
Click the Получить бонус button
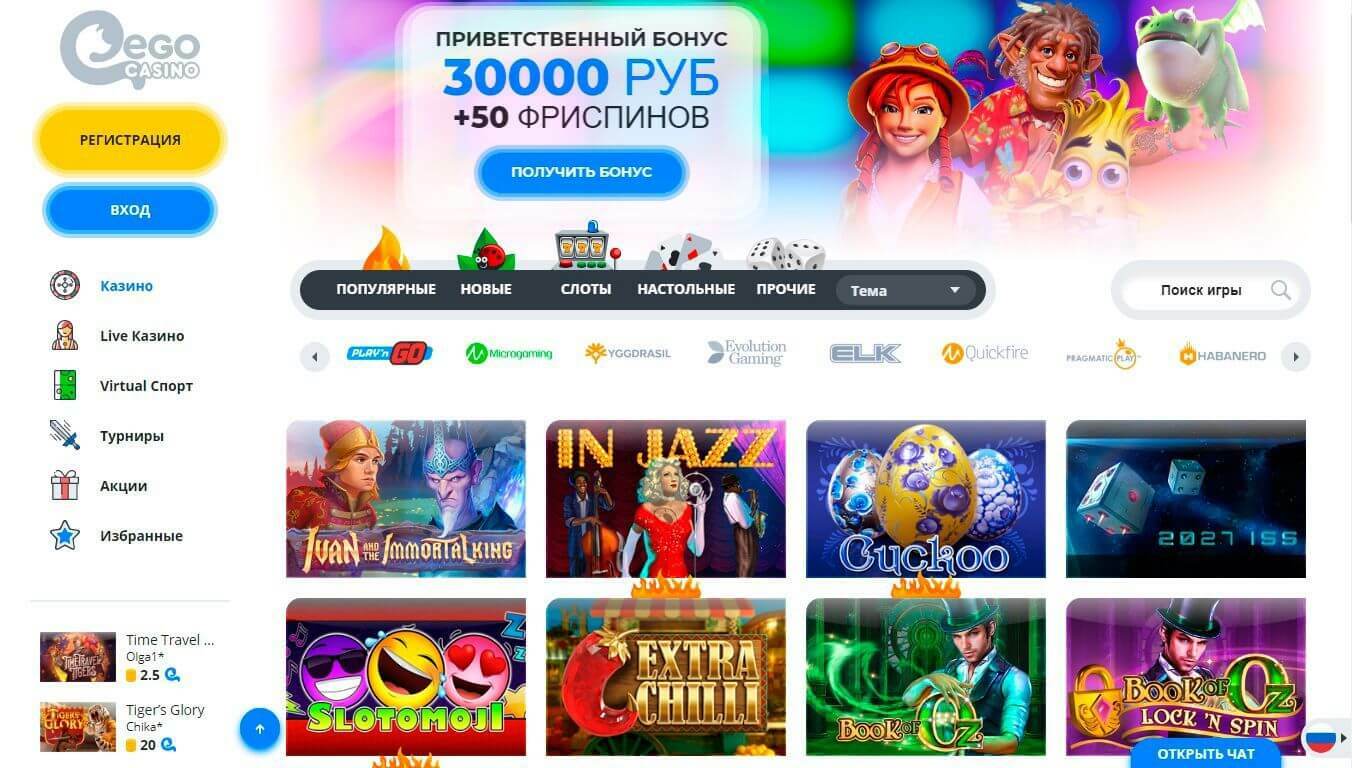pyautogui.click(x=582, y=172)
